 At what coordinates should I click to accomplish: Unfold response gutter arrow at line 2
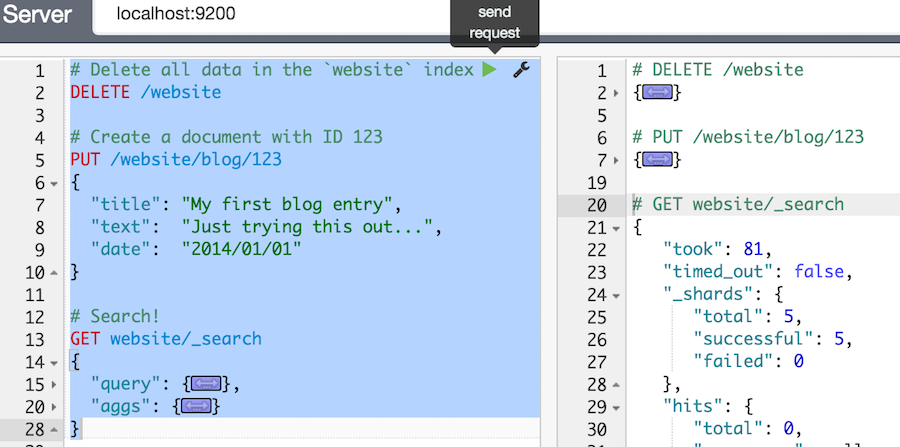tap(616, 93)
